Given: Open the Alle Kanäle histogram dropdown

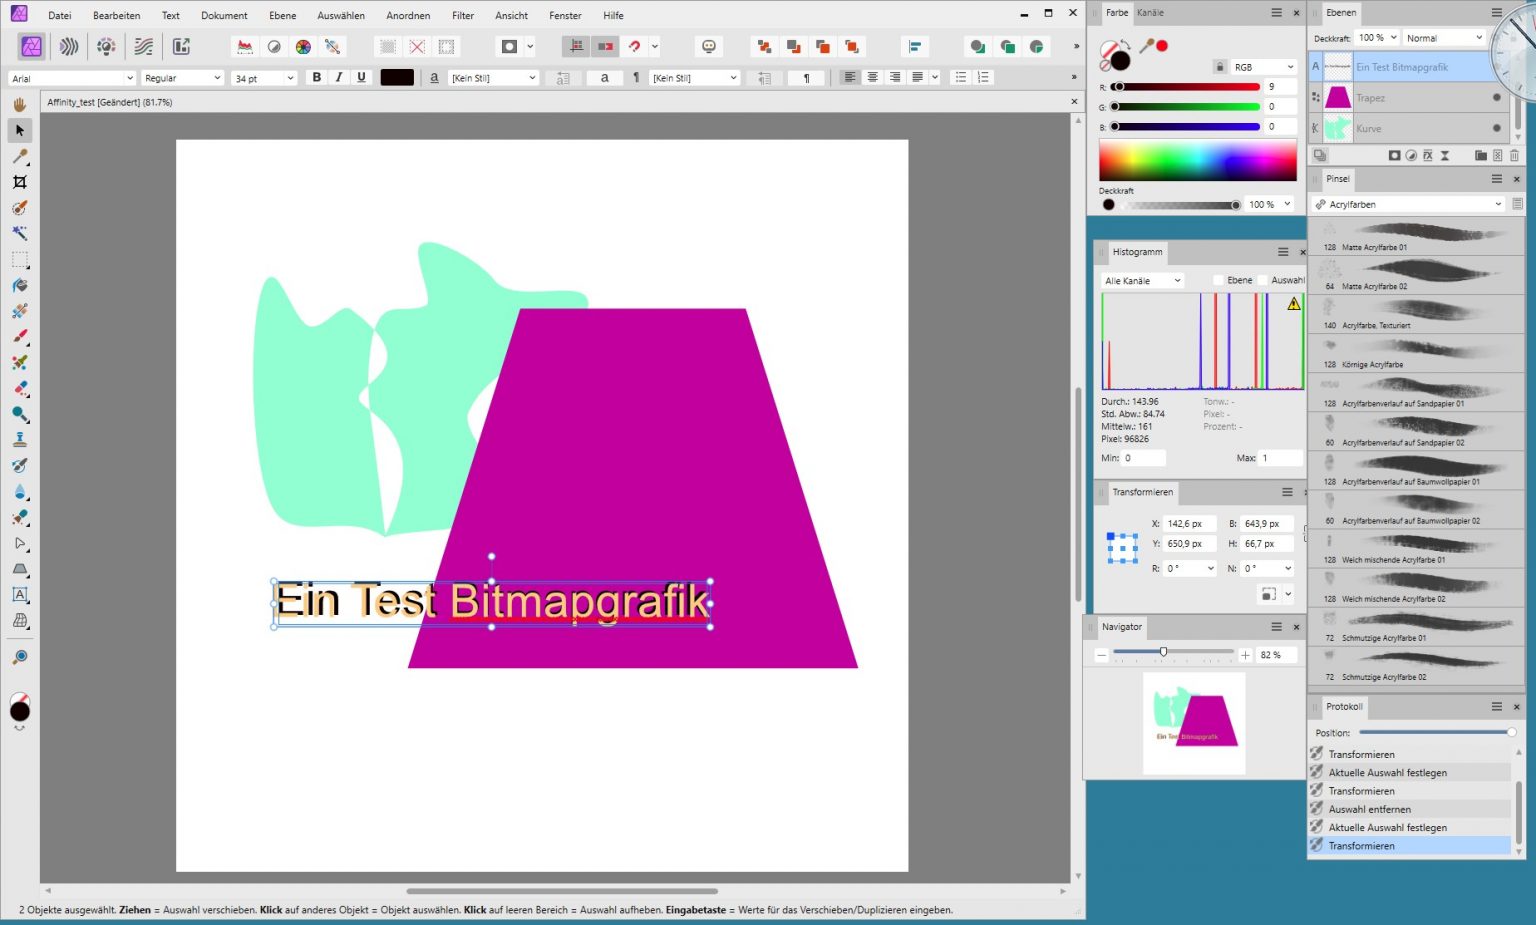Looking at the screenshot, I should coord(1142,281).
